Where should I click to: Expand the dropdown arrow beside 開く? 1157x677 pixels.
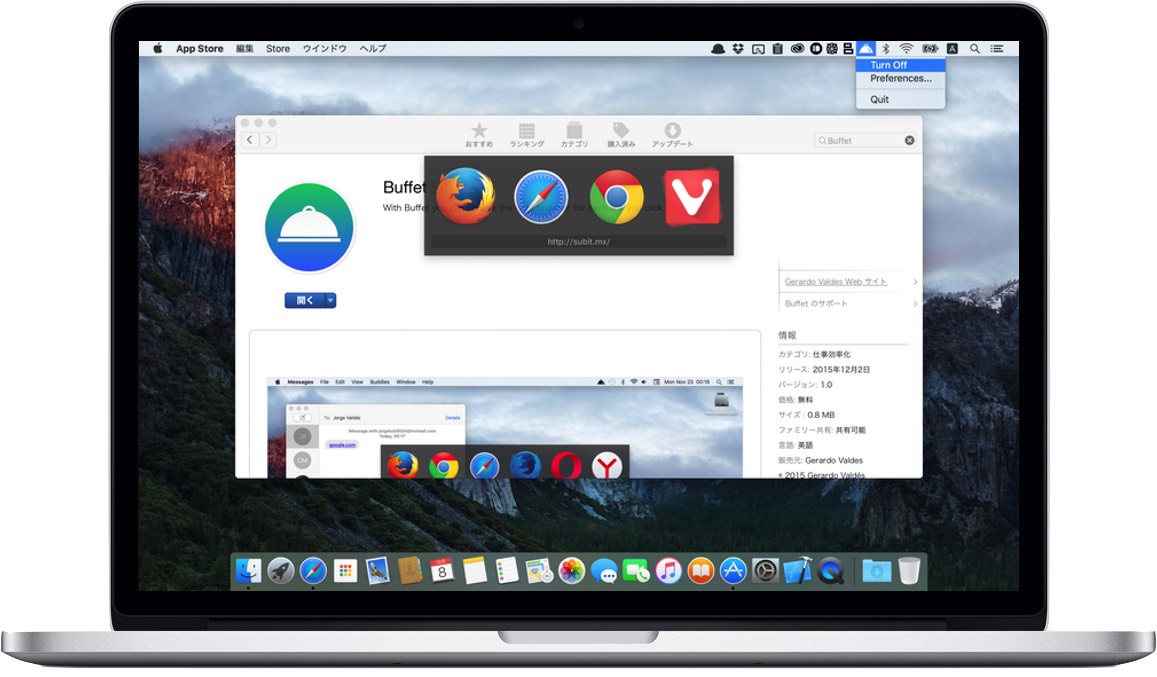(331, 300)
